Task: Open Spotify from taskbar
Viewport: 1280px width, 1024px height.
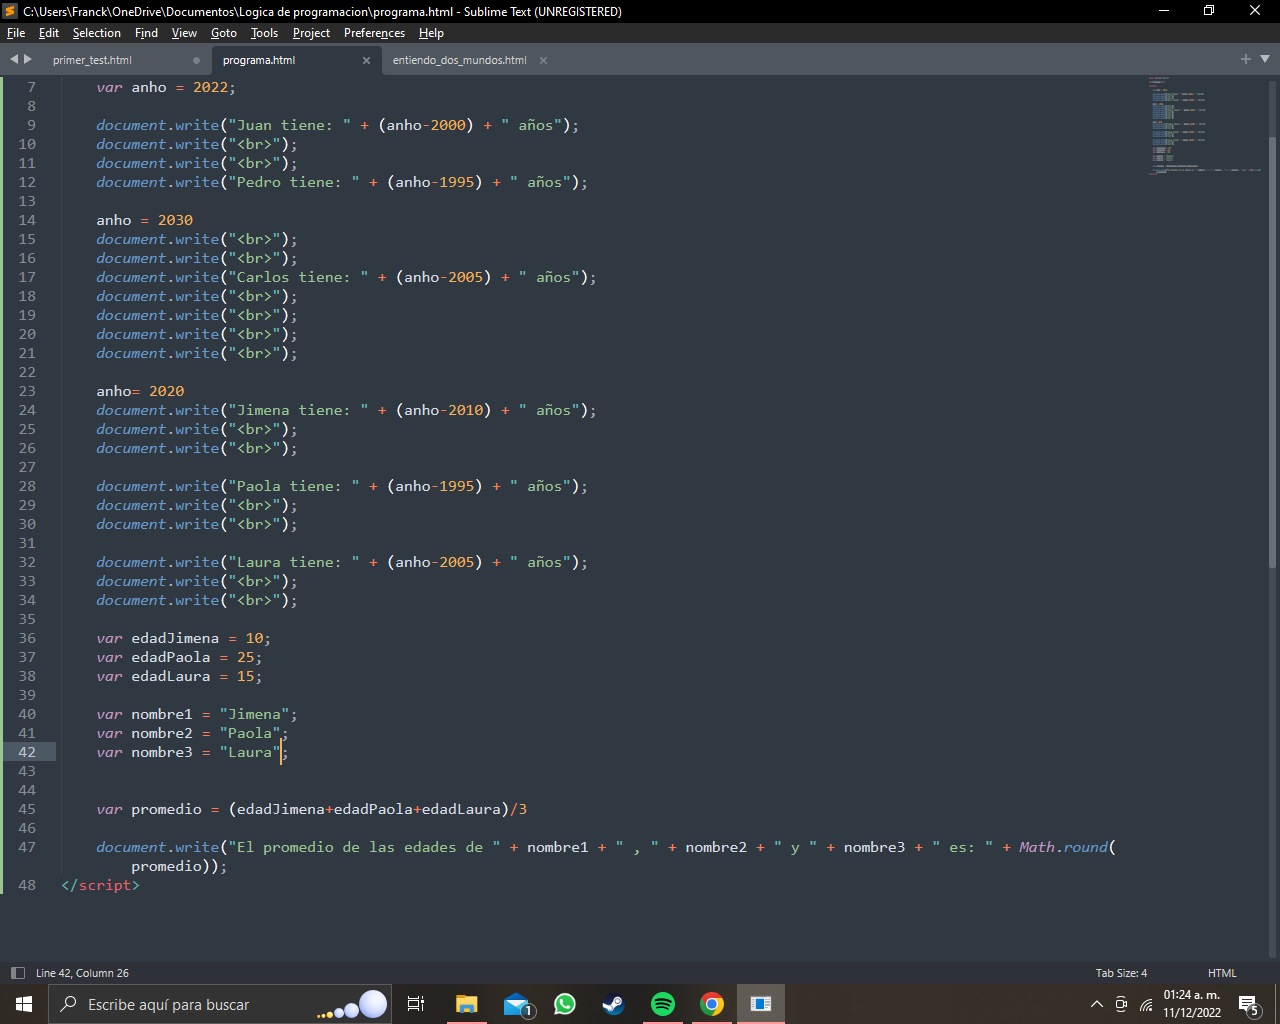Action: [x=662, y=1004]
